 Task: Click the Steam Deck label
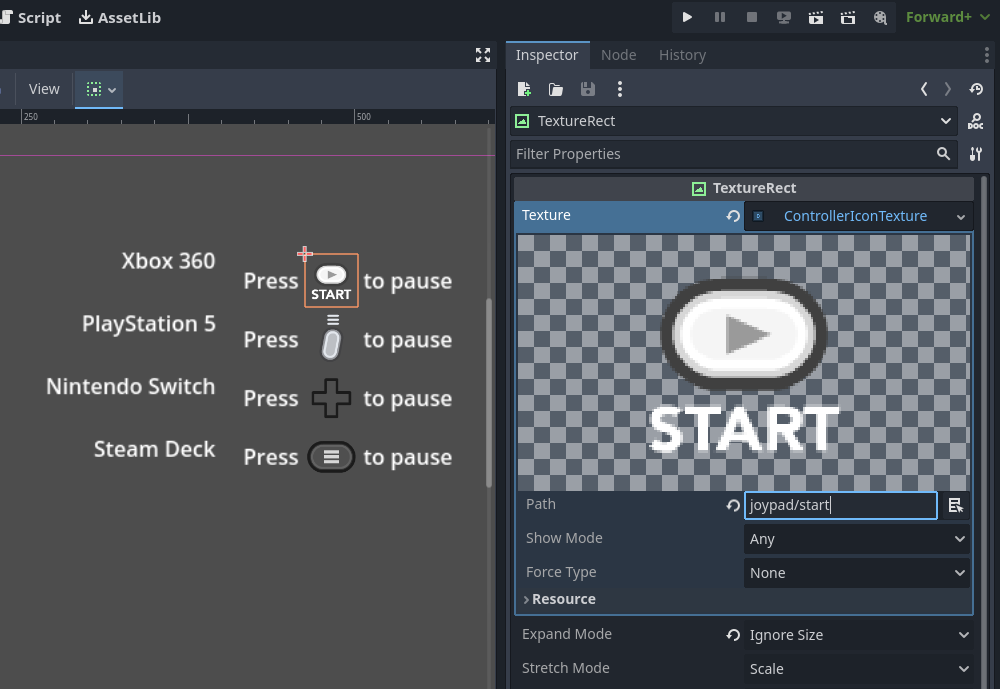pos(154,449)
